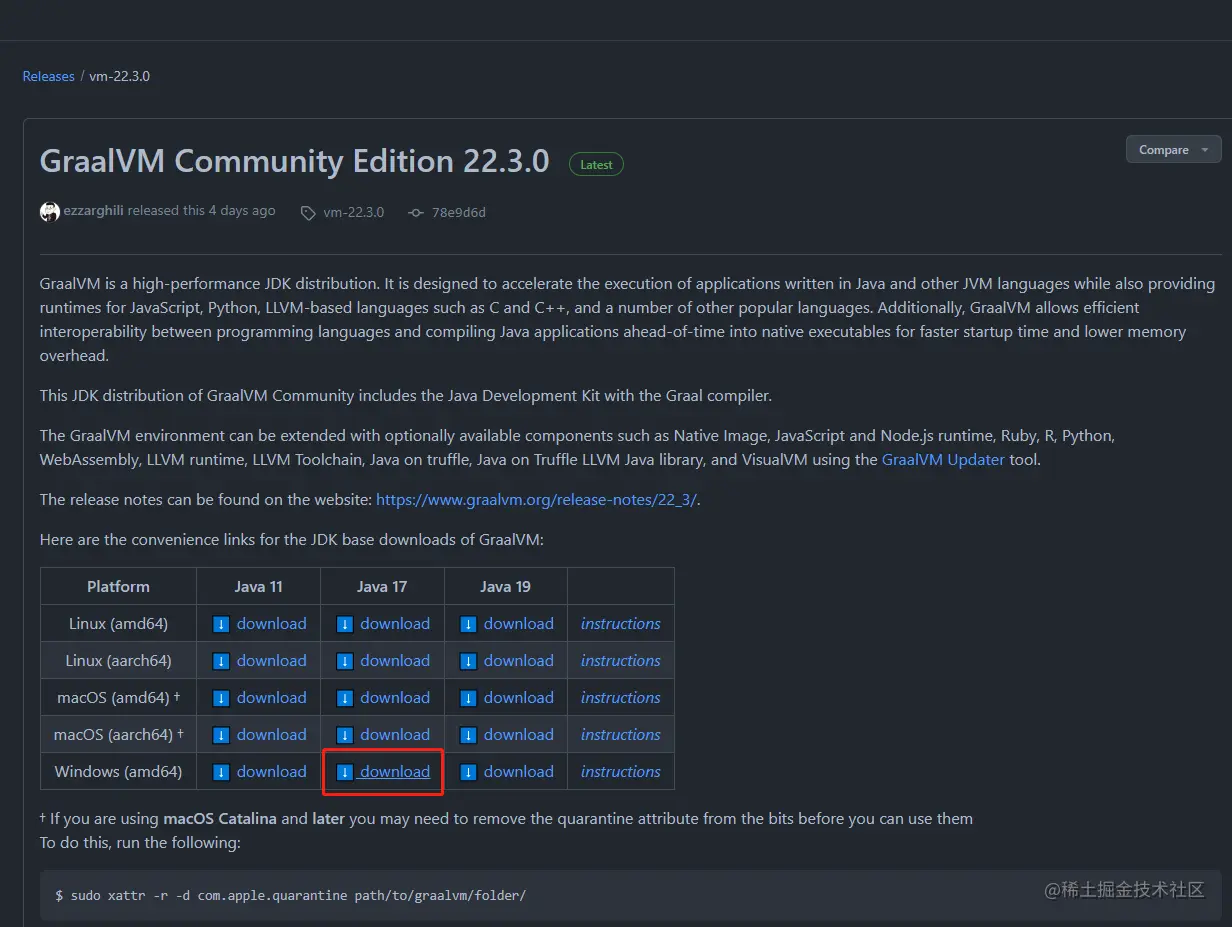Download Java 19 for macOS (amd64) via text link
1232x927 pixels.
point(518,698)
